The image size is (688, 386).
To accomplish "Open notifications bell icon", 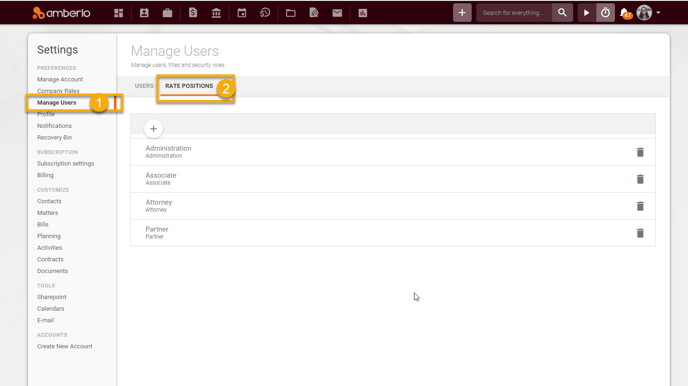I will pos(625,13).
